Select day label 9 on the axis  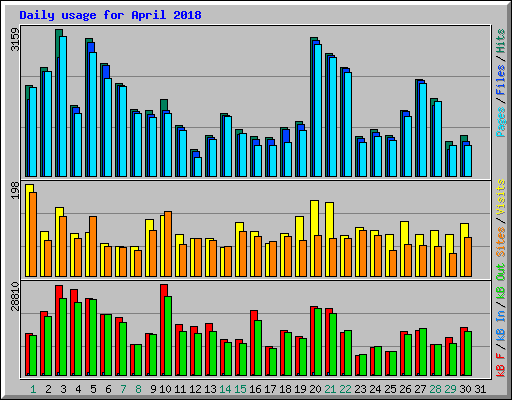(x=153, y=389)
